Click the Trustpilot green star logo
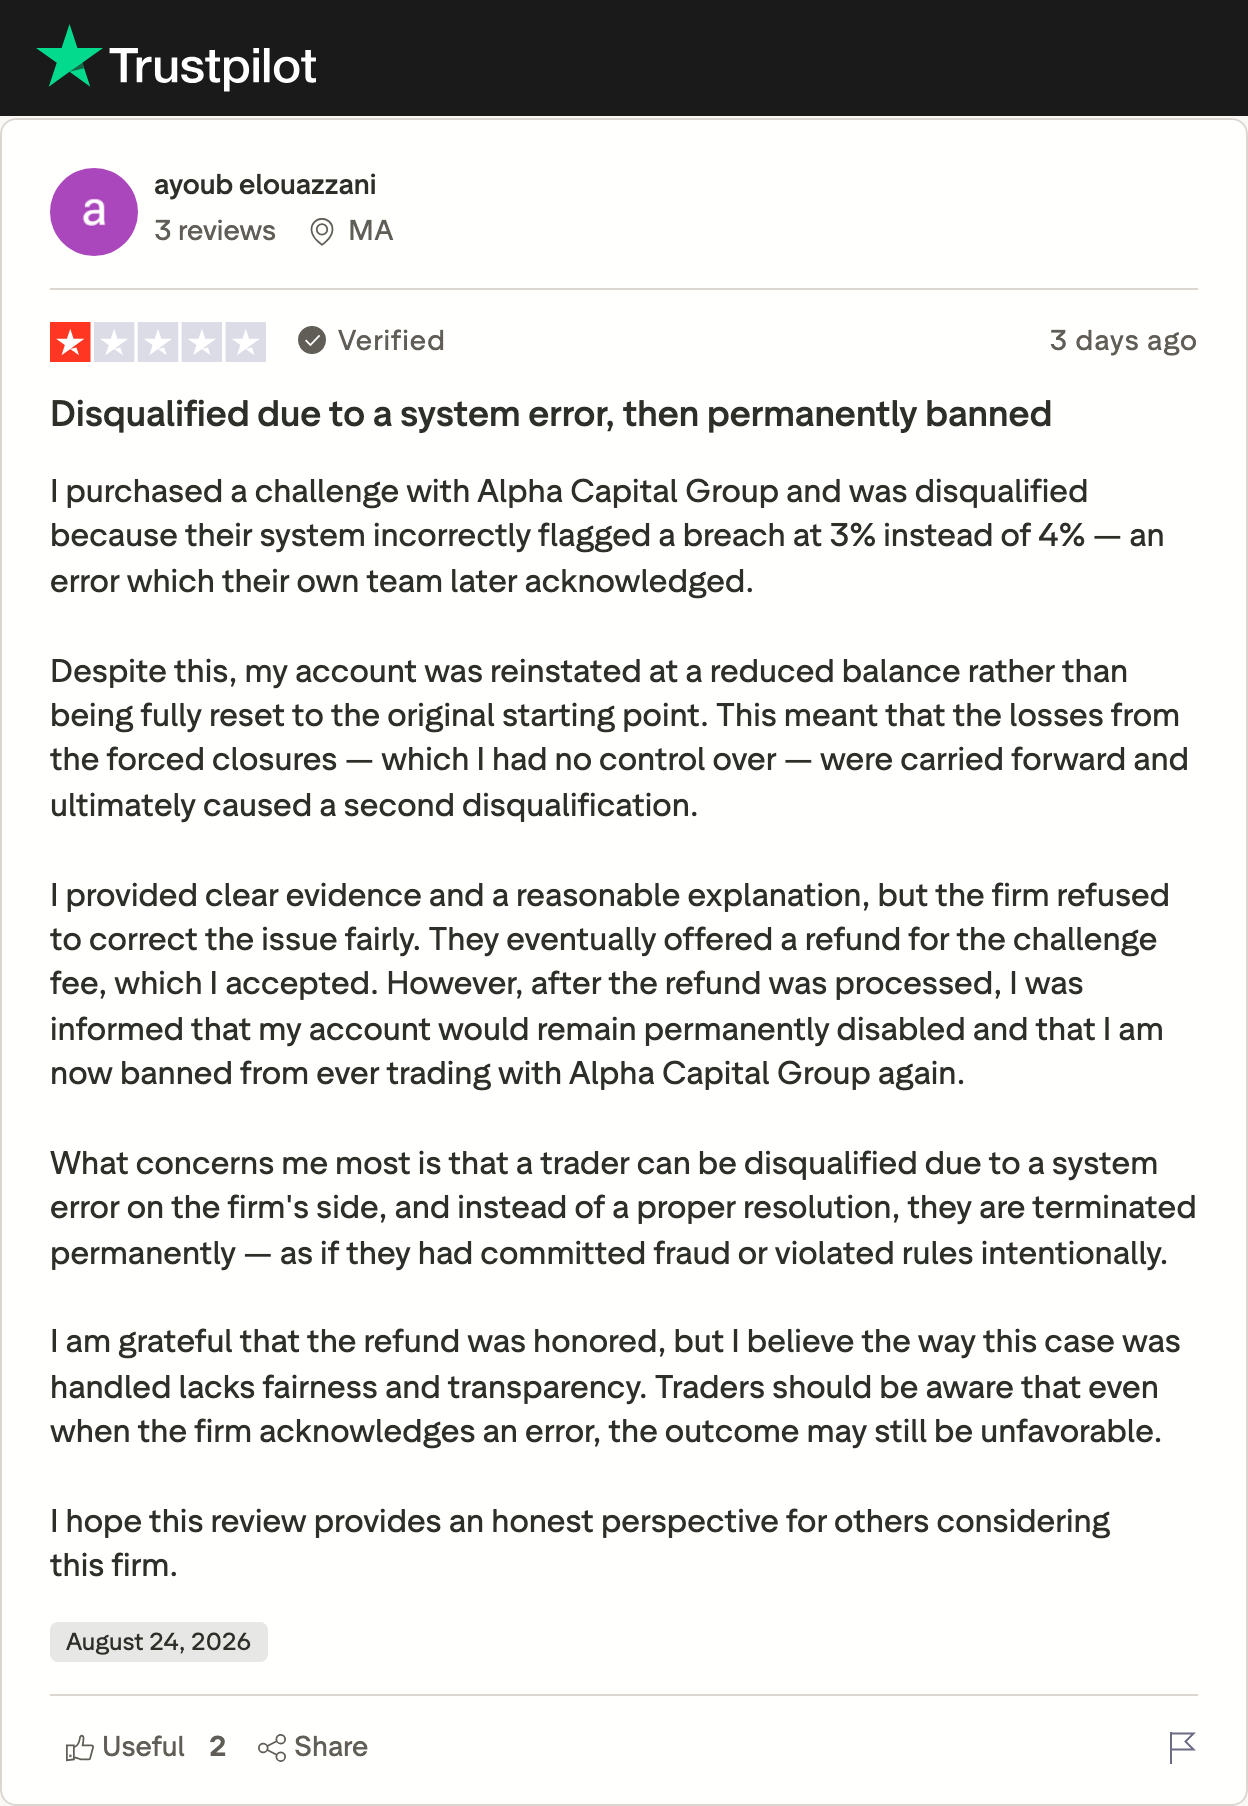The image size is (1248, 1806). tap(68, 58)
